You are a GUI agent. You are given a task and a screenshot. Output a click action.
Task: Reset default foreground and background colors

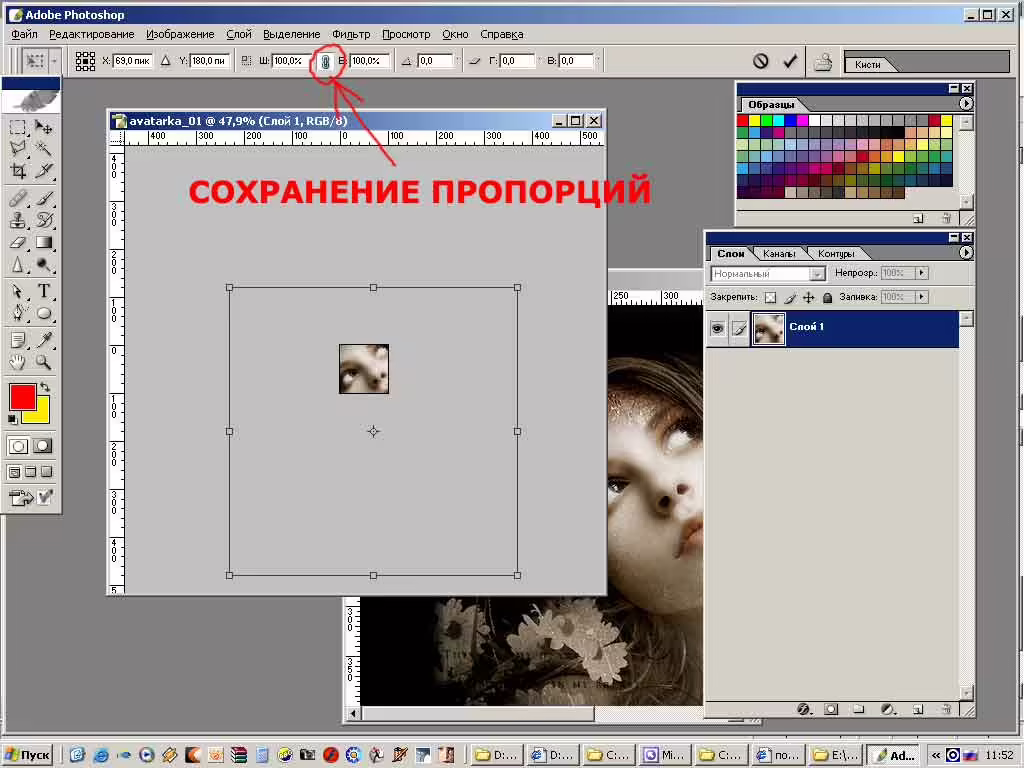tap(12, 419)
